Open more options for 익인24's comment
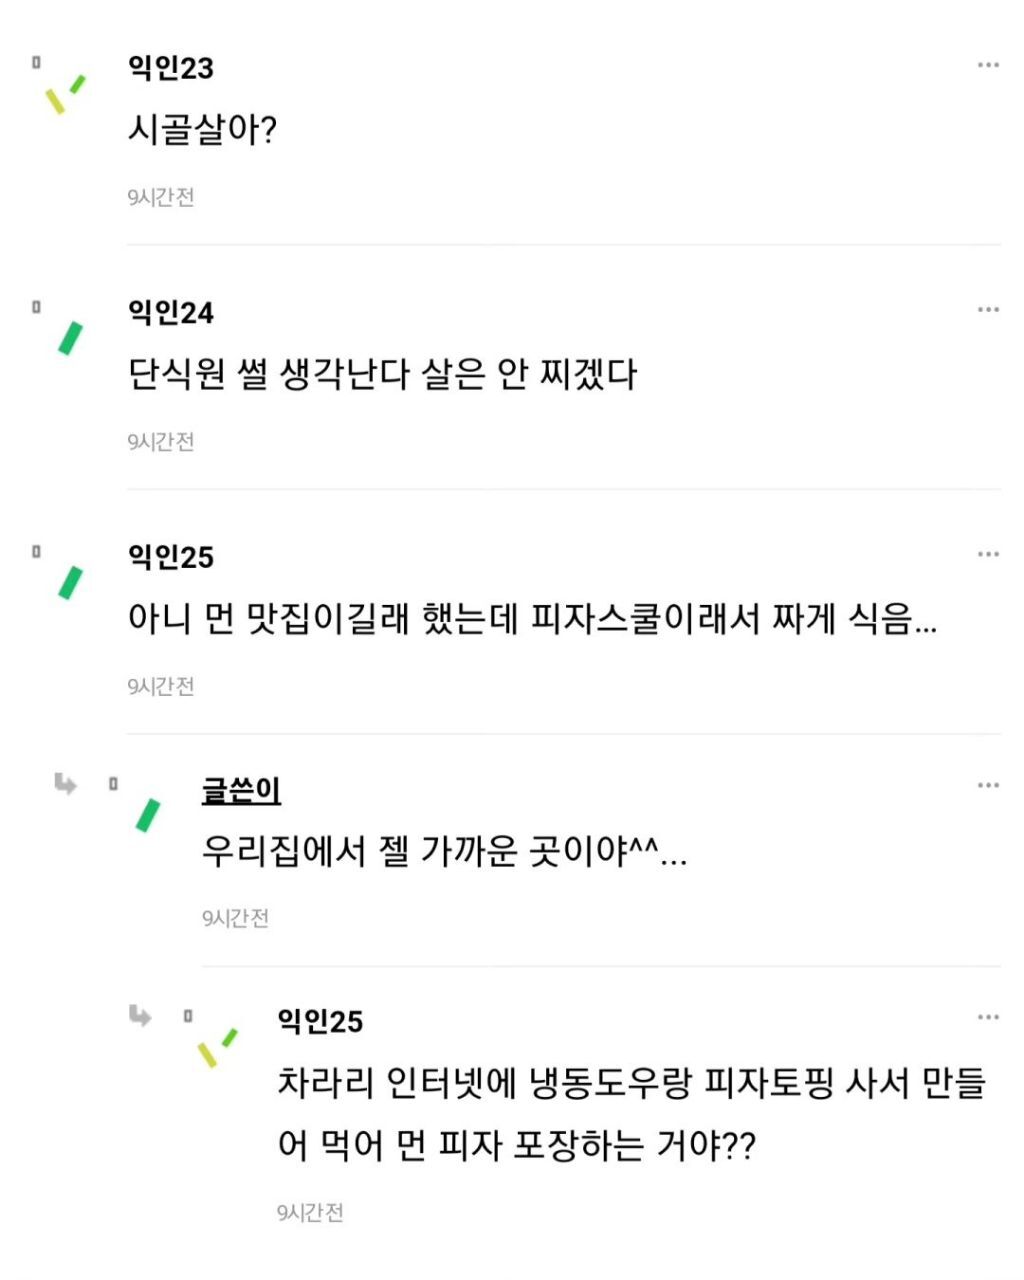Screen dimensions: 1024x1280 click(x=988, y=310)
